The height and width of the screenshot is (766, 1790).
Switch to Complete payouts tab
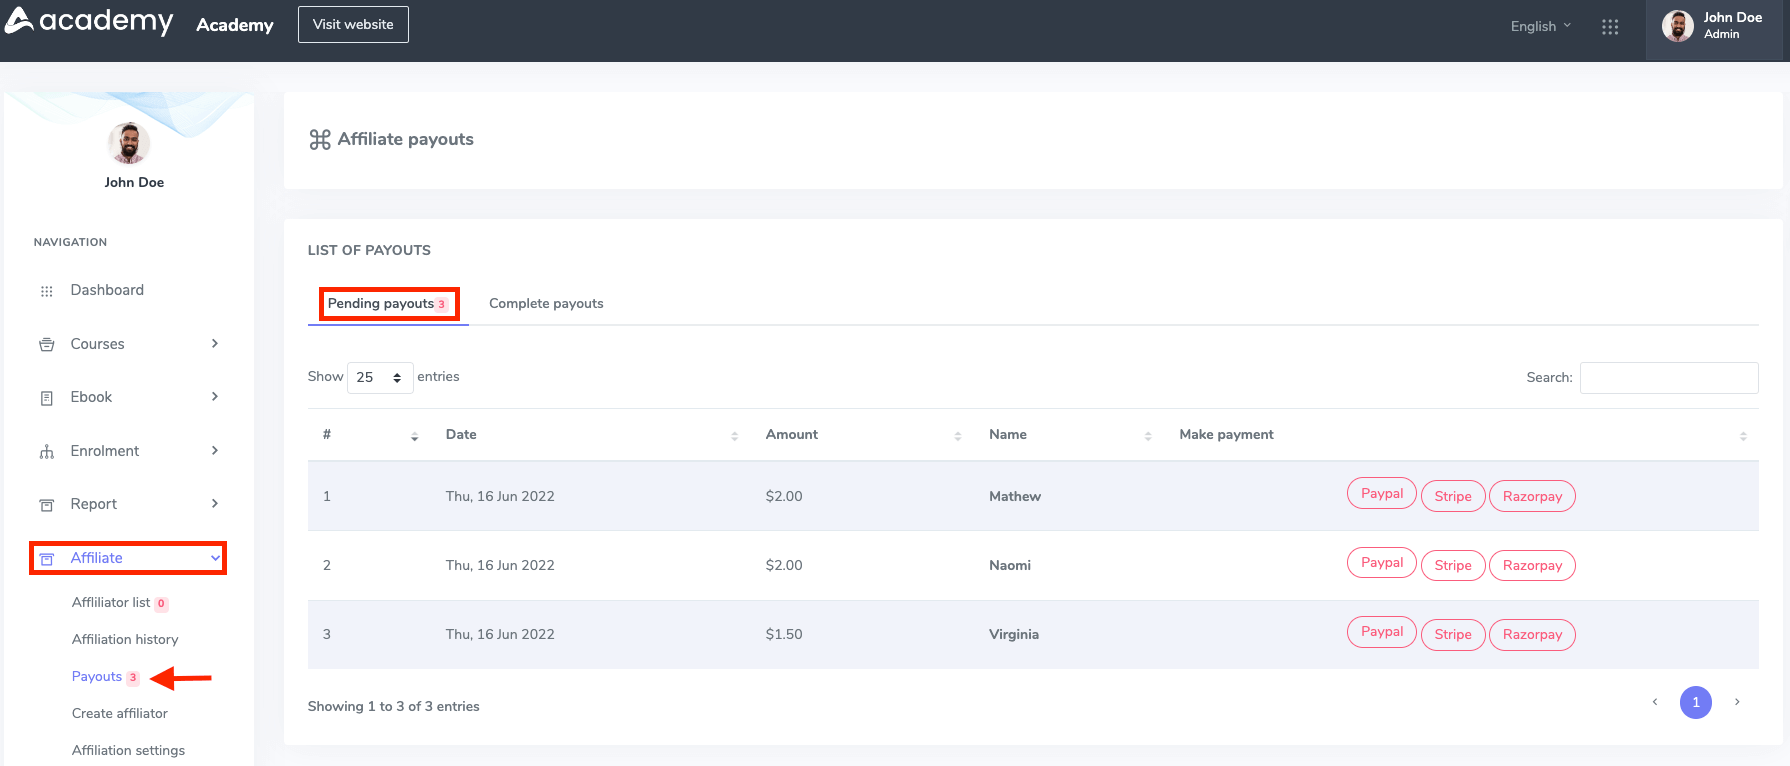tap(546, 304)
